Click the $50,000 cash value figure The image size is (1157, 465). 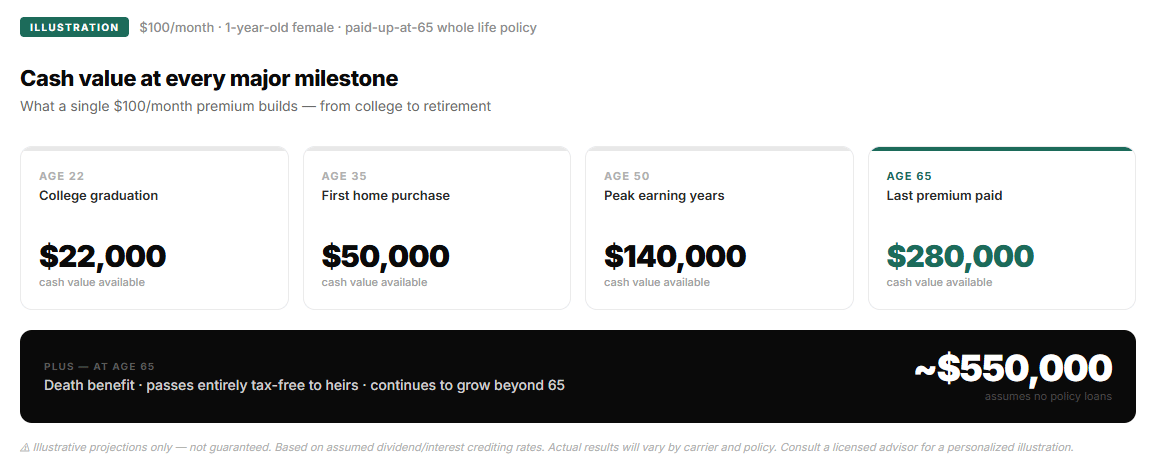point(385,256)
